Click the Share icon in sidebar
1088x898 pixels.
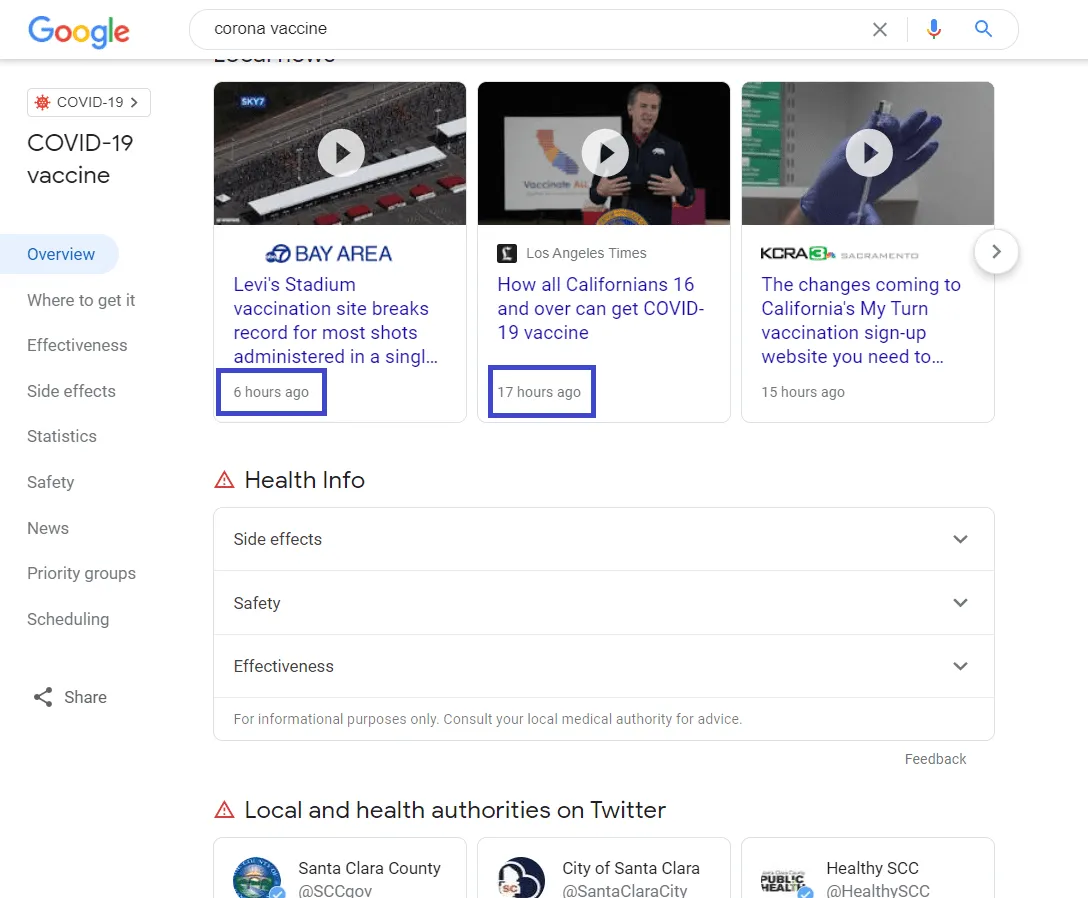(x=43, y=697)
